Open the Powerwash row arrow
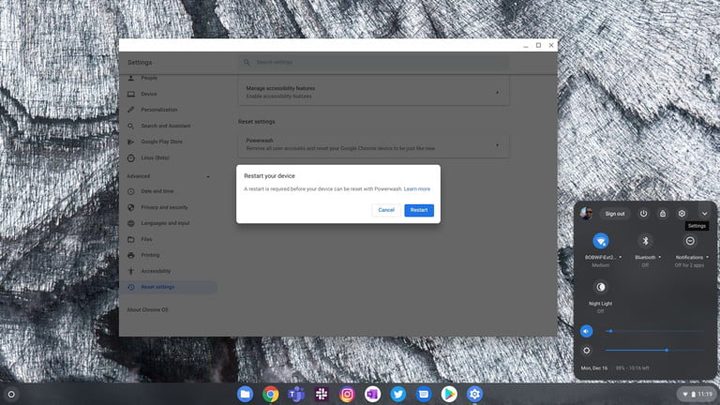 coord(497,145)
